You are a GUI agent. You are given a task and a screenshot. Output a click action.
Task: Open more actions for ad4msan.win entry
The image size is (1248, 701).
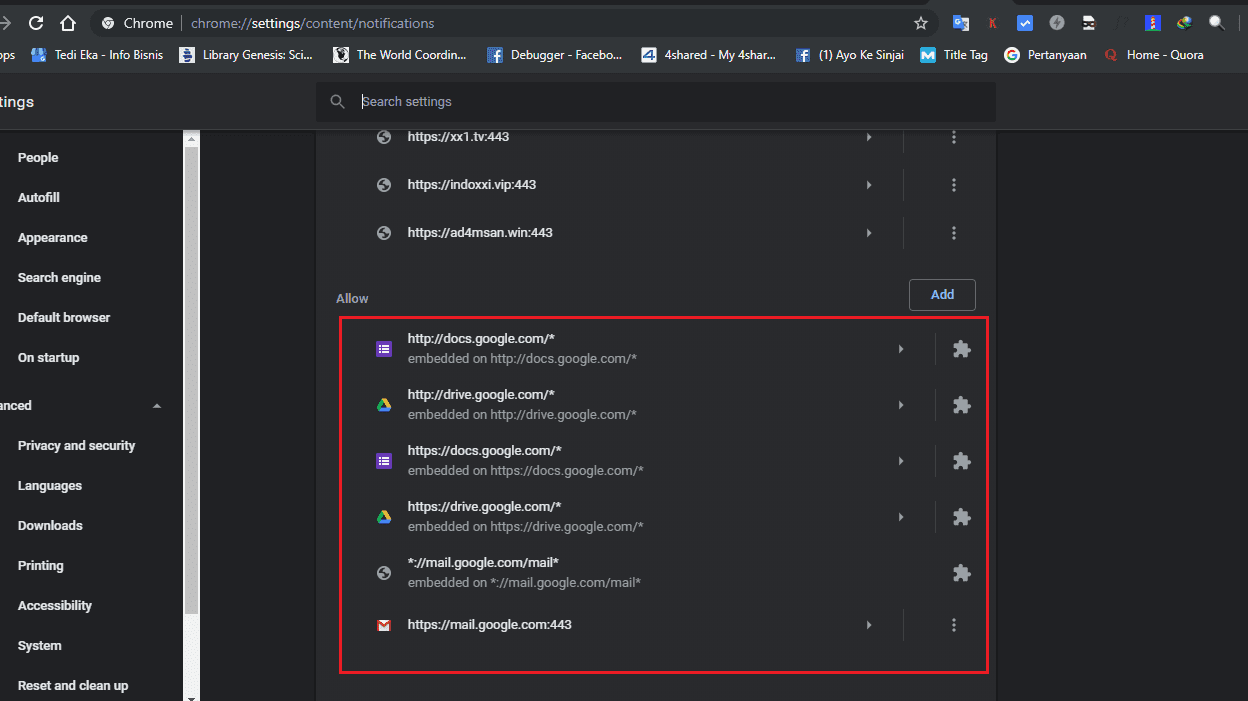pyautogui.click(x=953, y=233)
